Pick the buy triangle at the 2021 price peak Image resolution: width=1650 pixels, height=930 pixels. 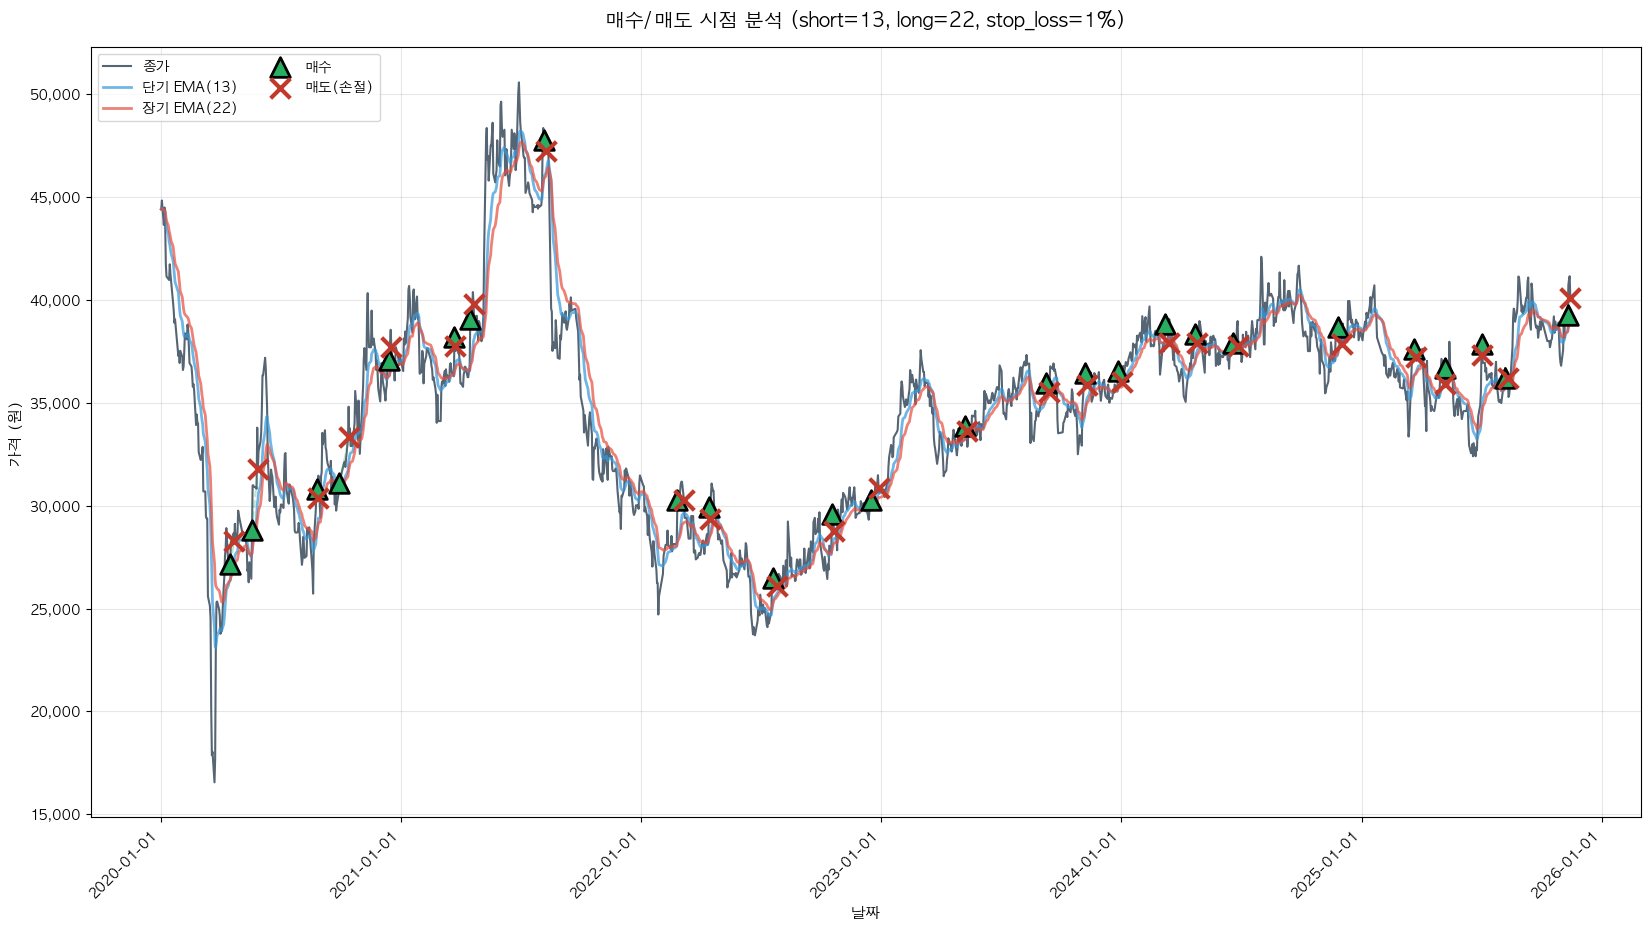click(x=543, y=140)
